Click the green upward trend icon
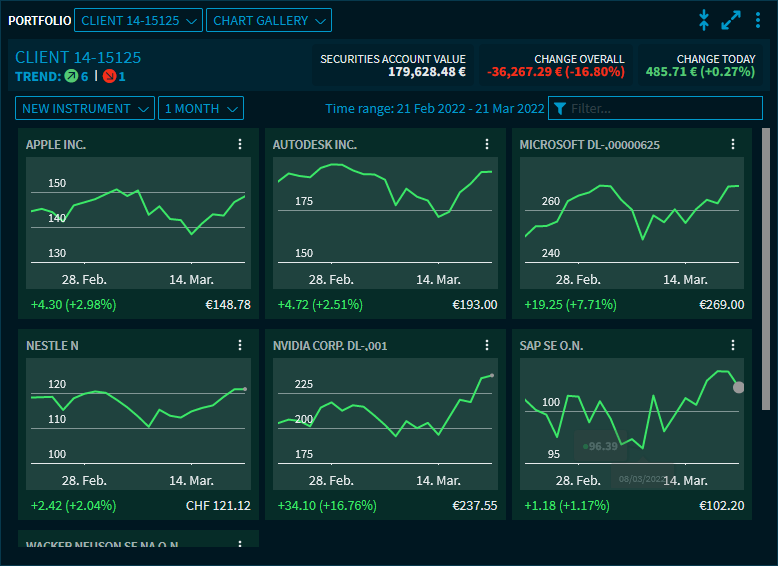The height and width of the screenshot is (566, 778). pyautogui.click(x=71, y=76)
